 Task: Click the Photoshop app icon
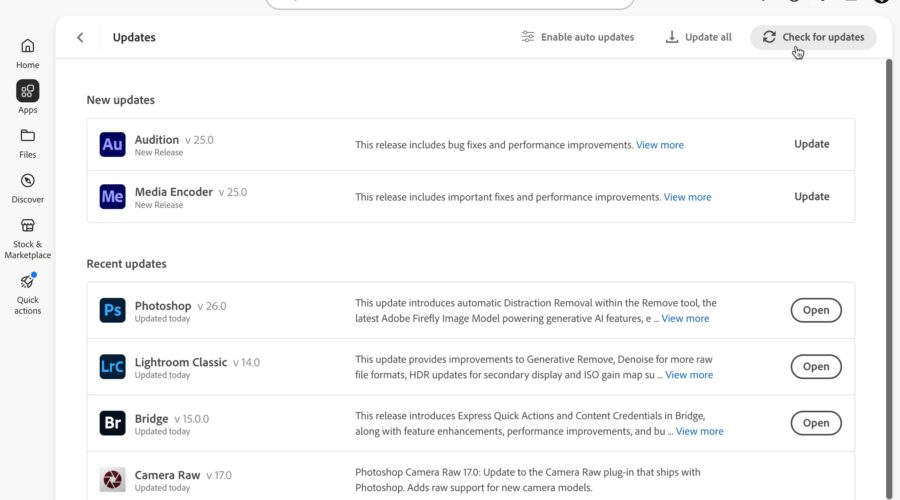point(112,310)
